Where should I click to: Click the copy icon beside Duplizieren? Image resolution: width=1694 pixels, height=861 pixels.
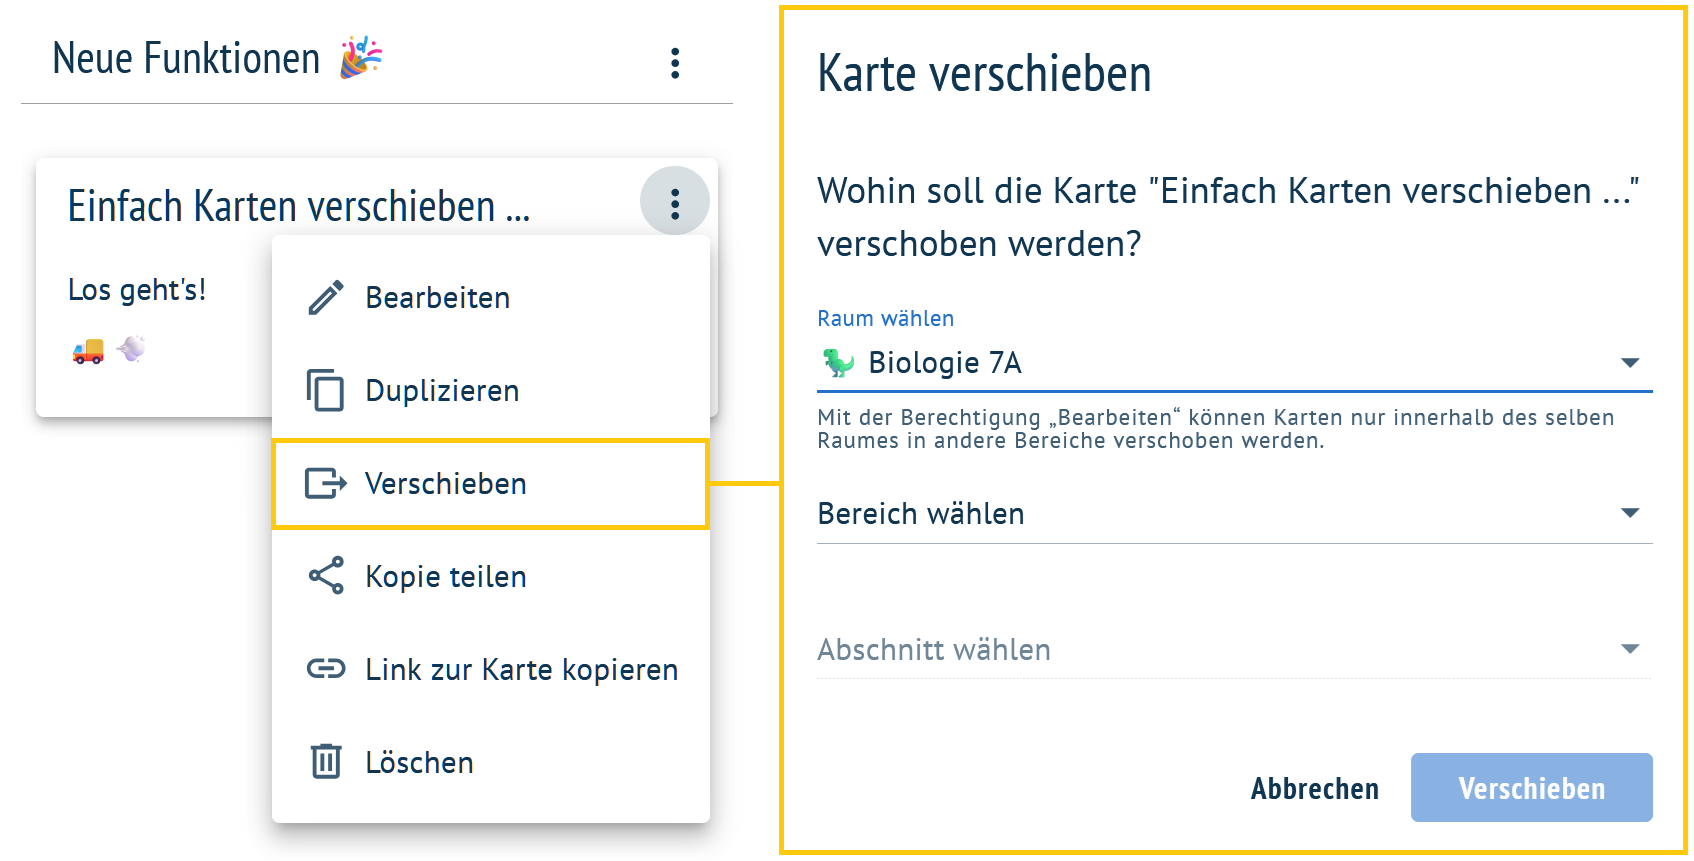tap(326, 390)
